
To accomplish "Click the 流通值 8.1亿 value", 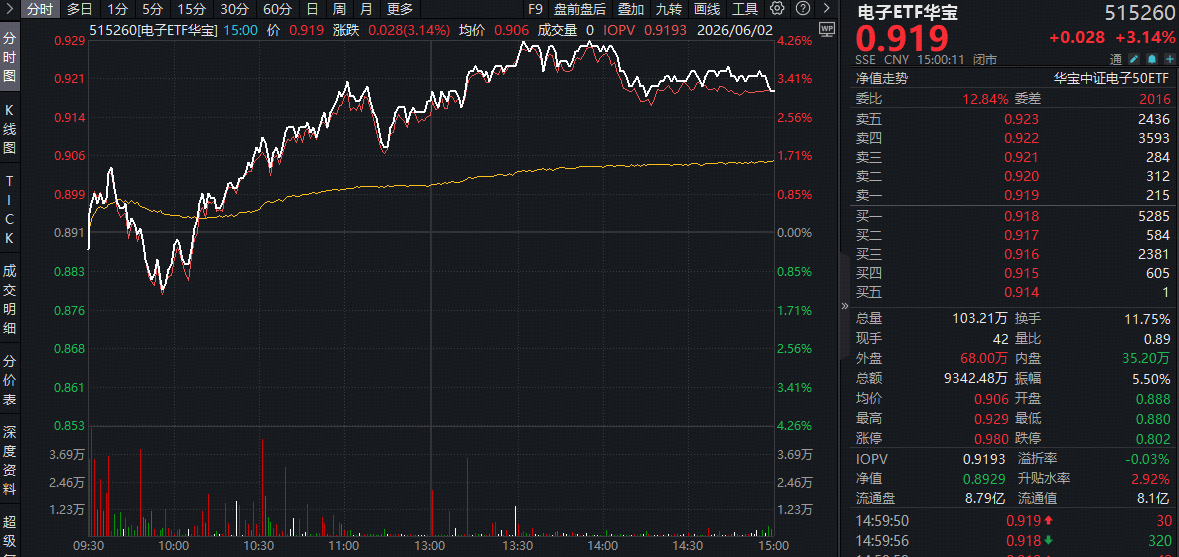I will [x=1153, y=498].
